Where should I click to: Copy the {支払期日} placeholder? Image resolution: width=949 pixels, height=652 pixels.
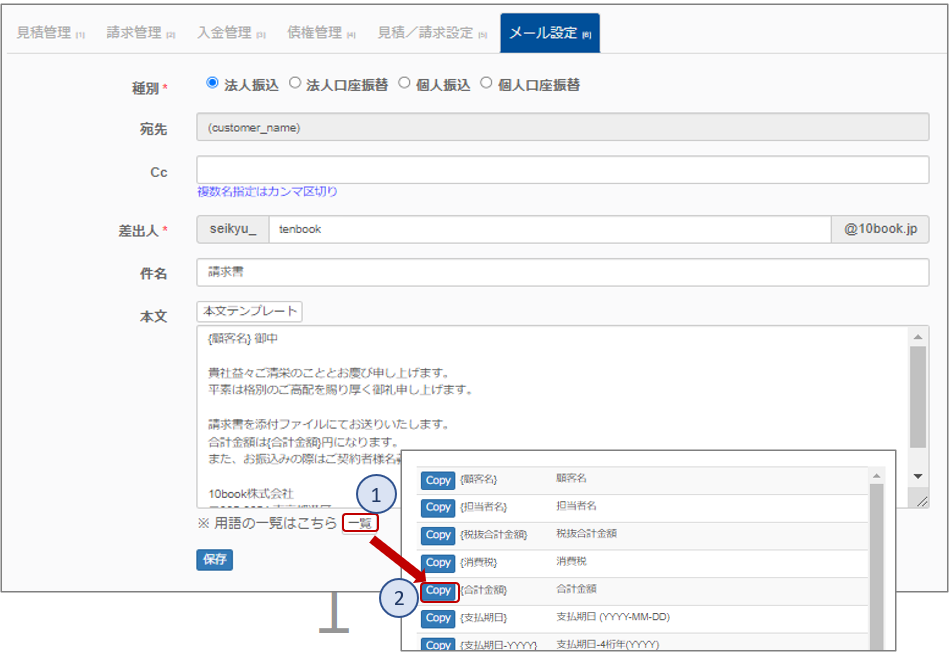click(438, 618)
